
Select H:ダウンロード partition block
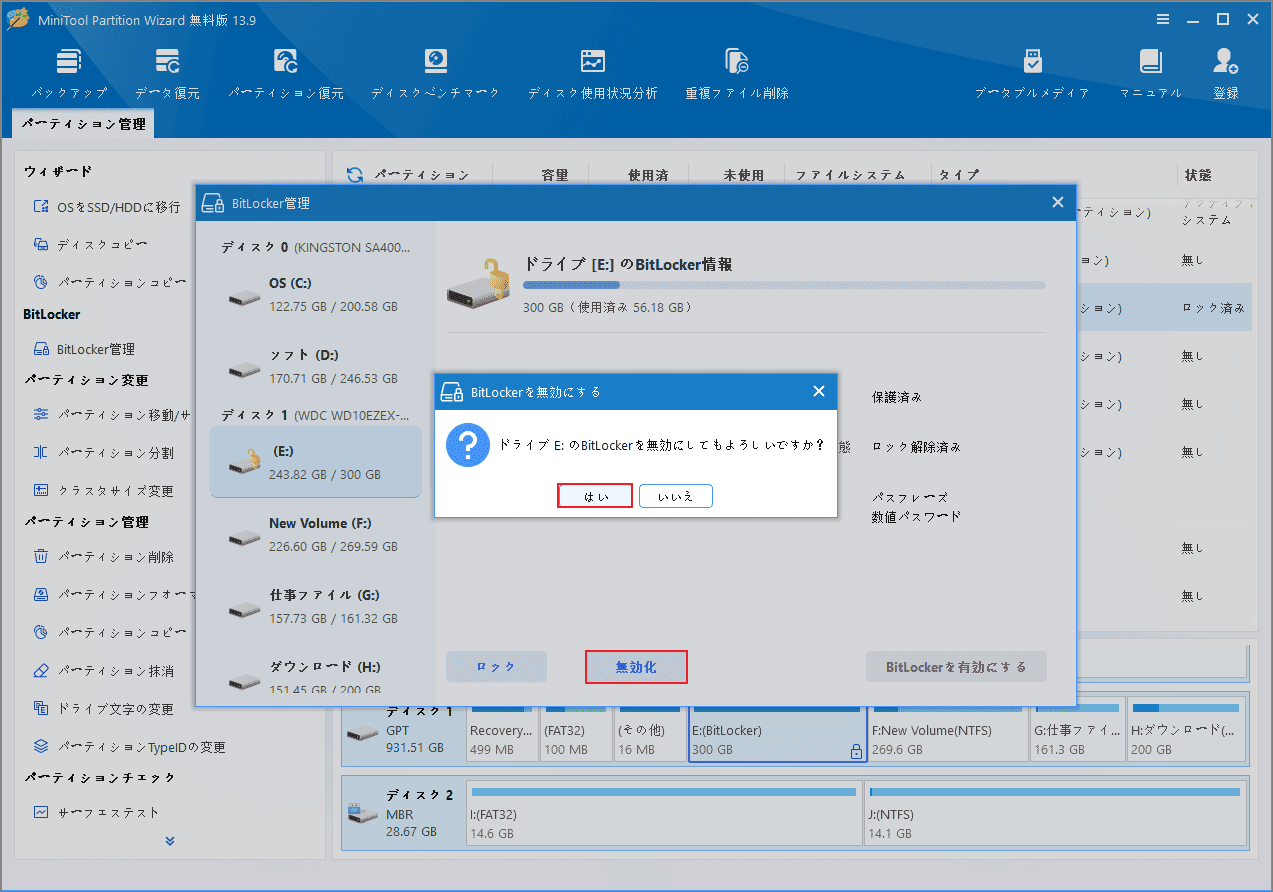[x=1185, y=732]
